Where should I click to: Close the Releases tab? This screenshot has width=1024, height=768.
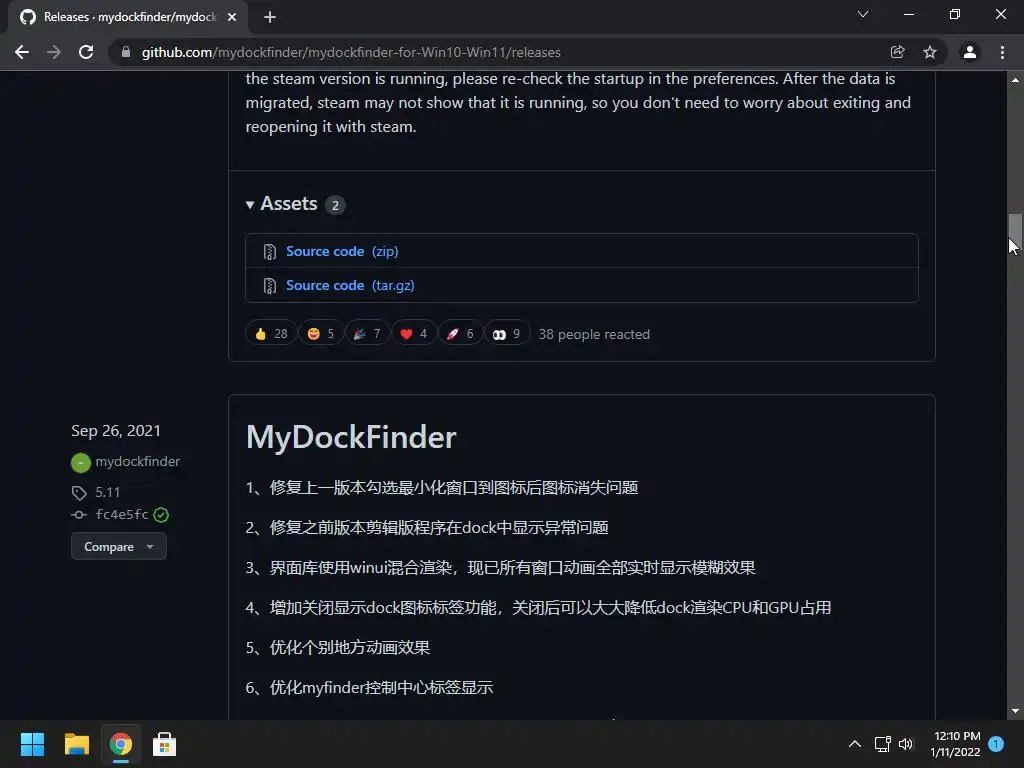(232, 18)
